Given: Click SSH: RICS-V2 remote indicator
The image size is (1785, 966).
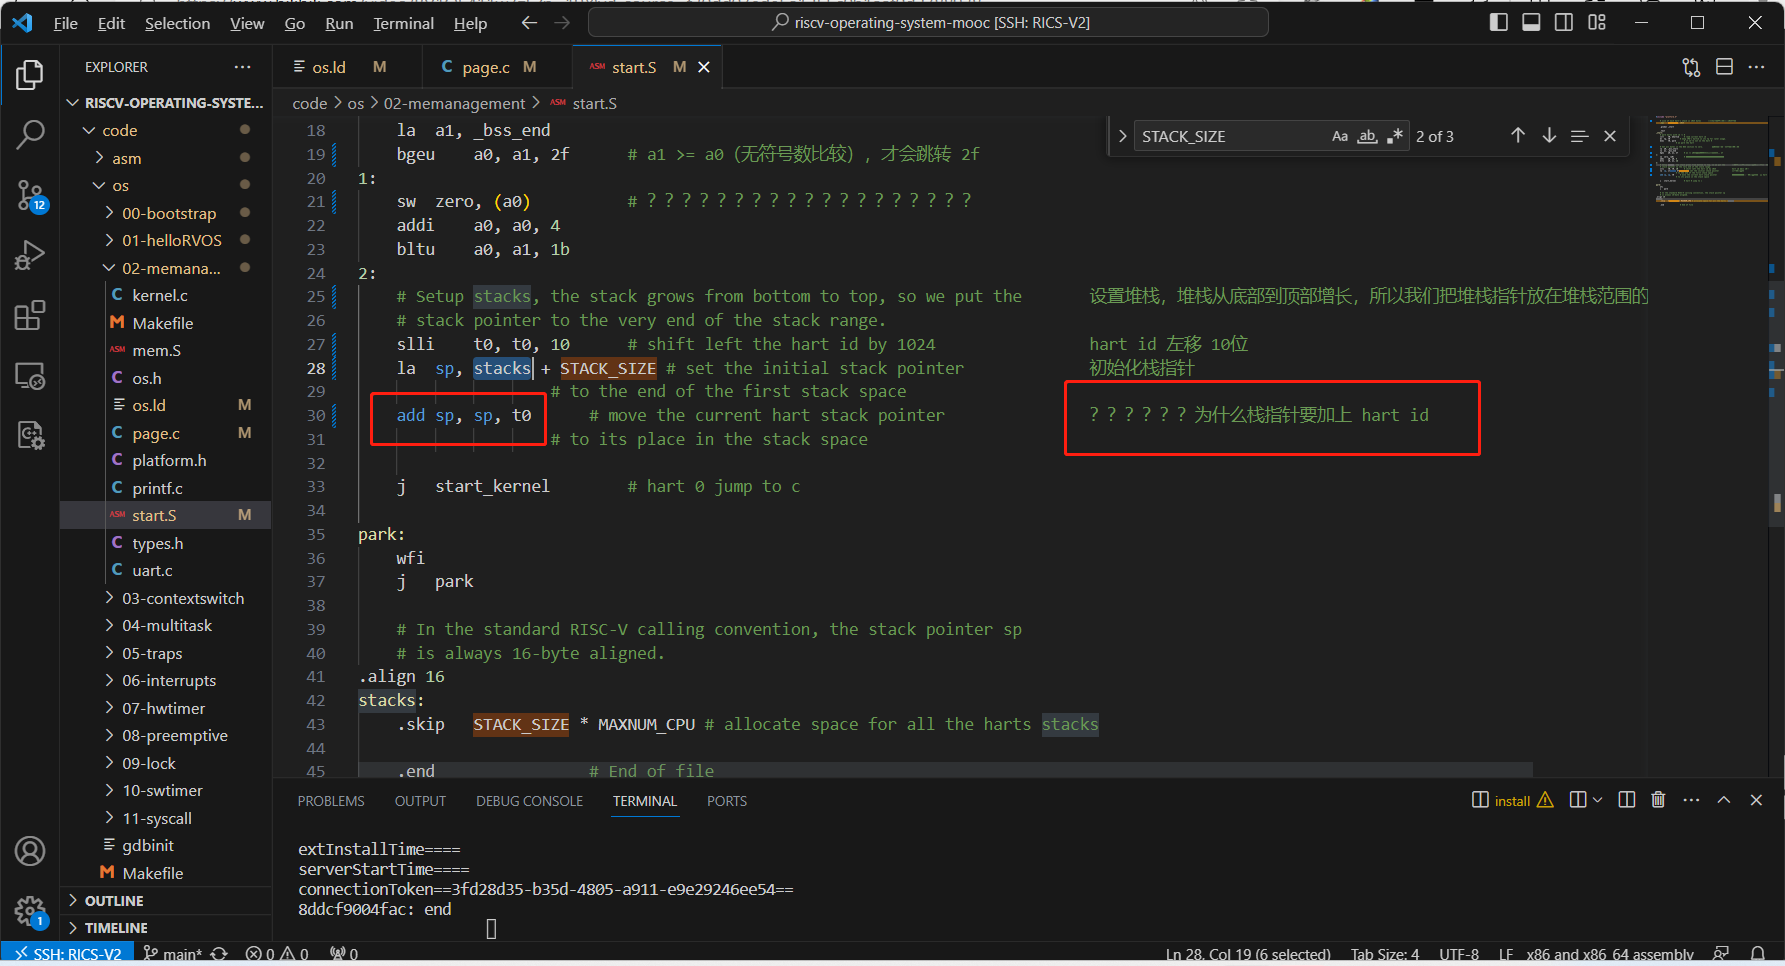Looking at the screenshot, I should click(x=68, y=954).
